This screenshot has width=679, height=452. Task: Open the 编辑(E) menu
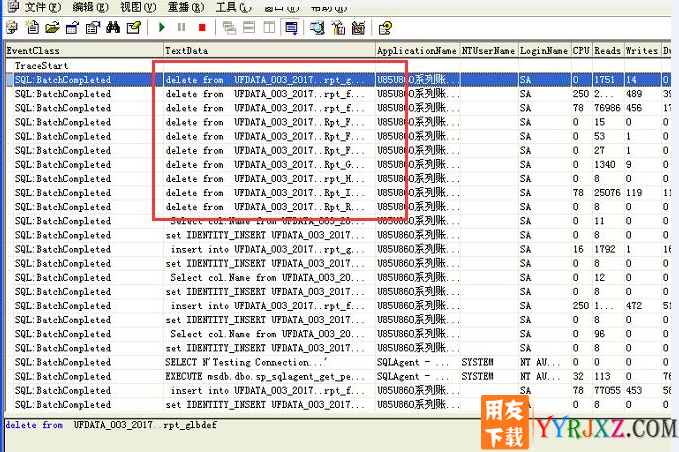[x=91, y=7]
